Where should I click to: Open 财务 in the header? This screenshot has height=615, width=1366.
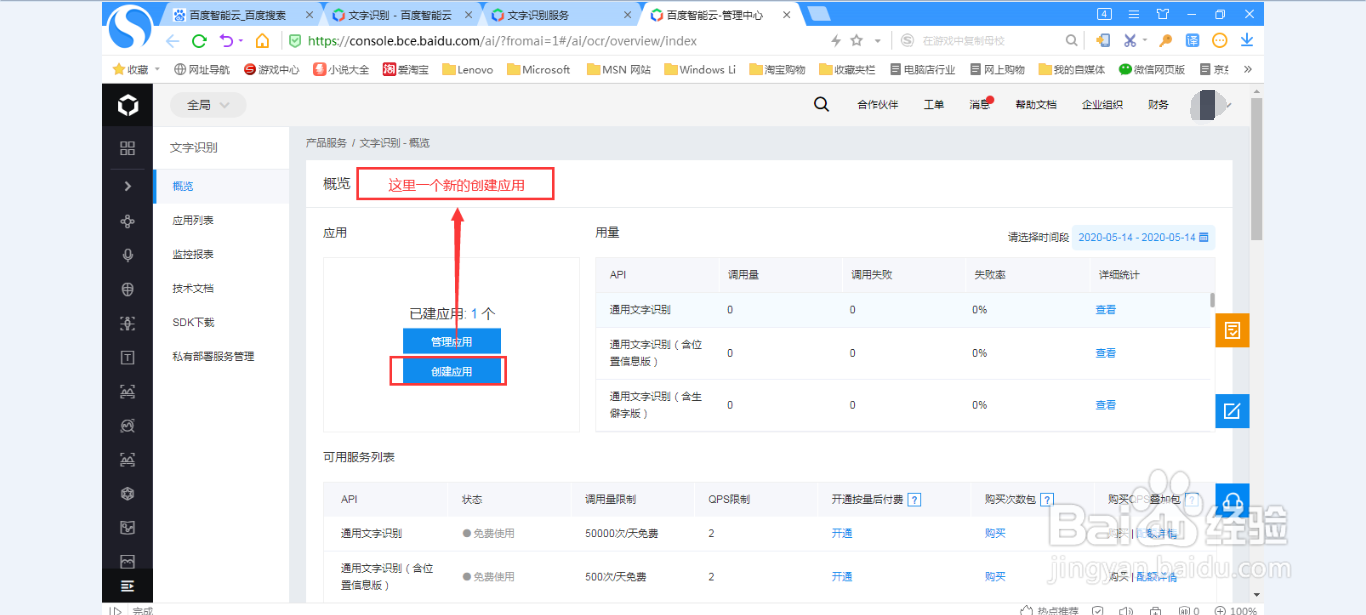[1158, 105]
